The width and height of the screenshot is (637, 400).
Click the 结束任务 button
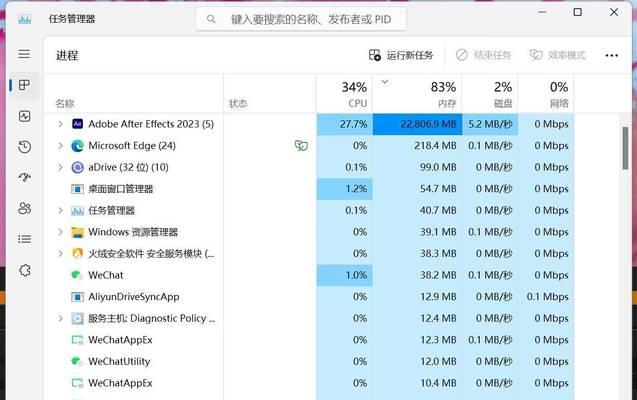coord(483,55)
